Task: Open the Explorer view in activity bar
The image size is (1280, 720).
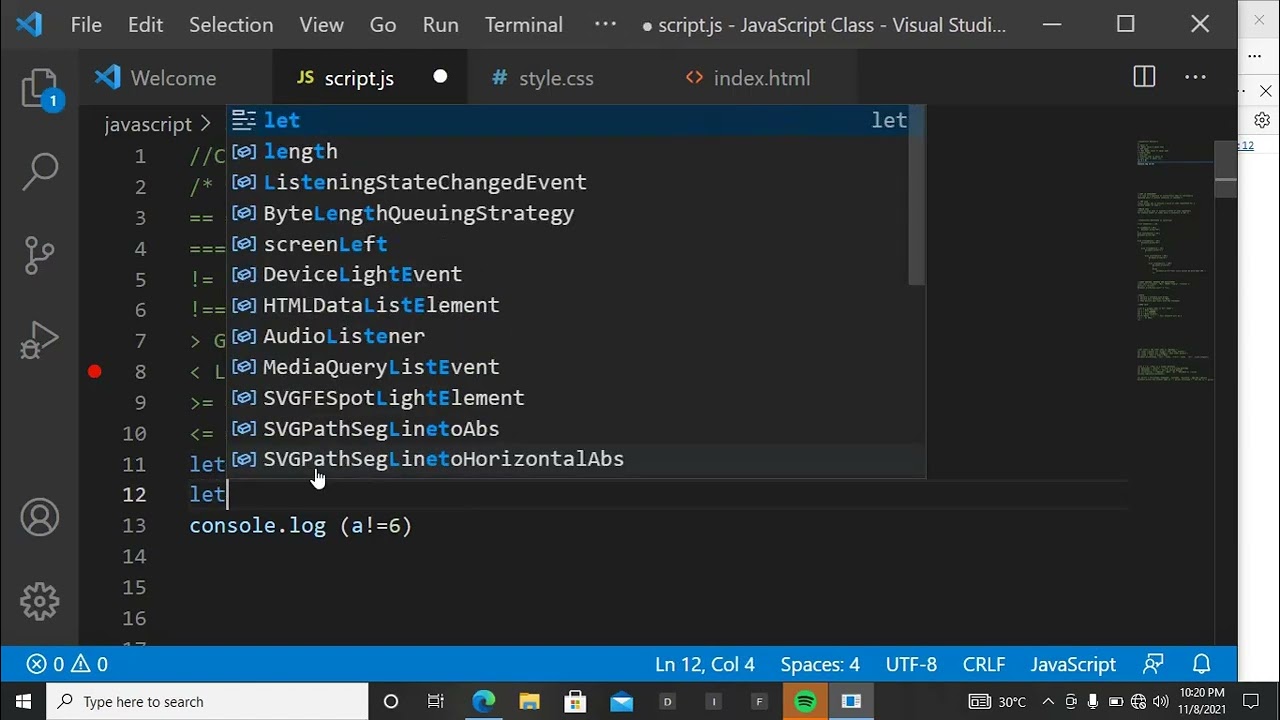Action: point(40,88)
